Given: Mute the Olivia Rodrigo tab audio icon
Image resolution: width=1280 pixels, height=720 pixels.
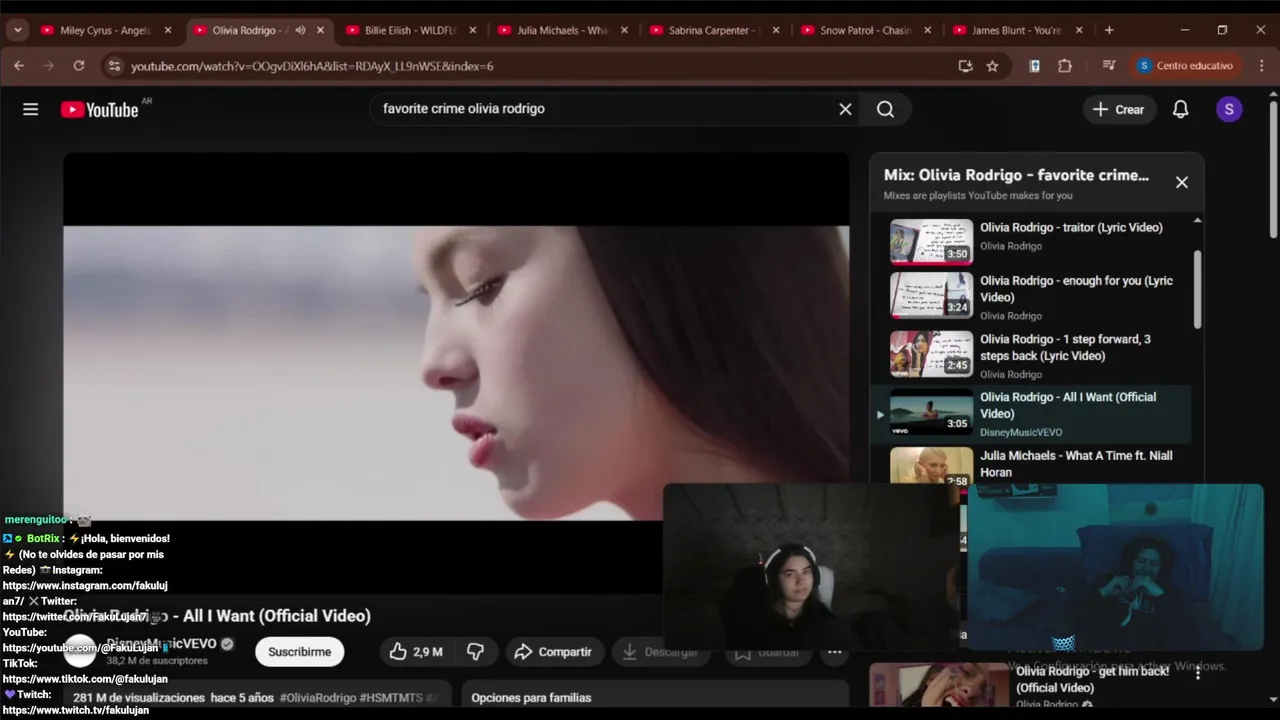Looking at the screenshot, I should (x=300, y=30).
